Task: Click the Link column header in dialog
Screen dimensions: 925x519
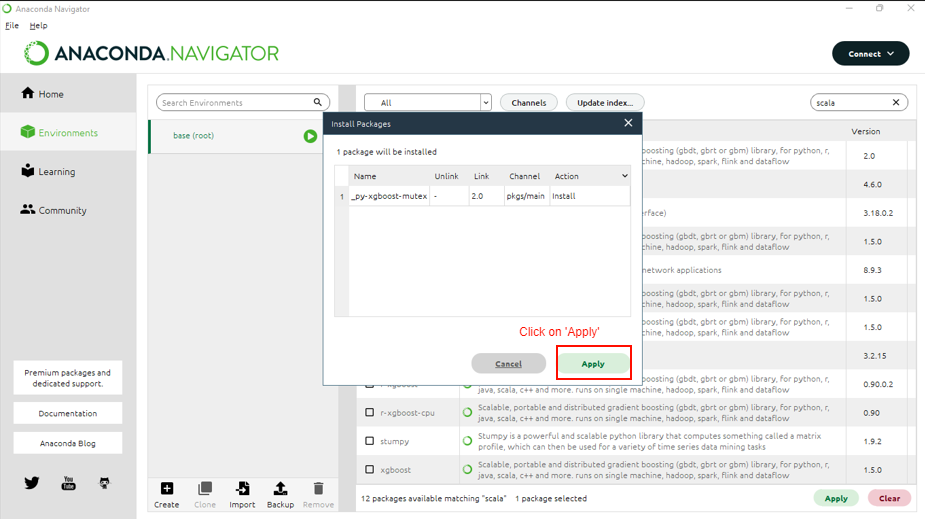Action: [481, 176]
